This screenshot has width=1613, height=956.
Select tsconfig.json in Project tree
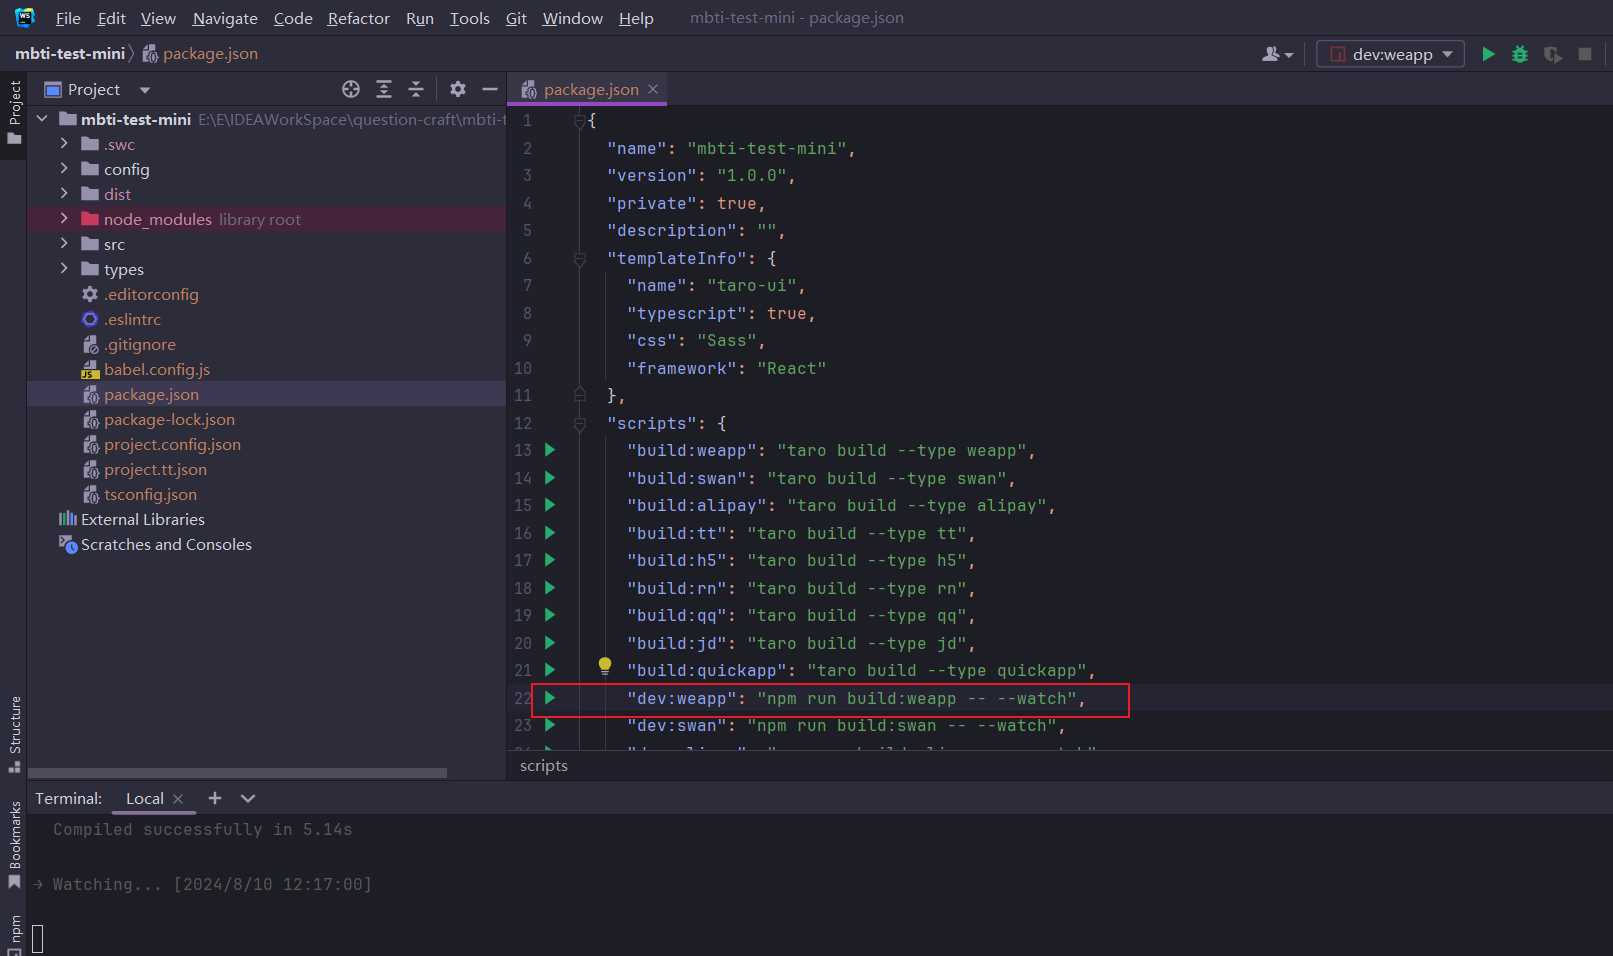[x=150, y=494]
